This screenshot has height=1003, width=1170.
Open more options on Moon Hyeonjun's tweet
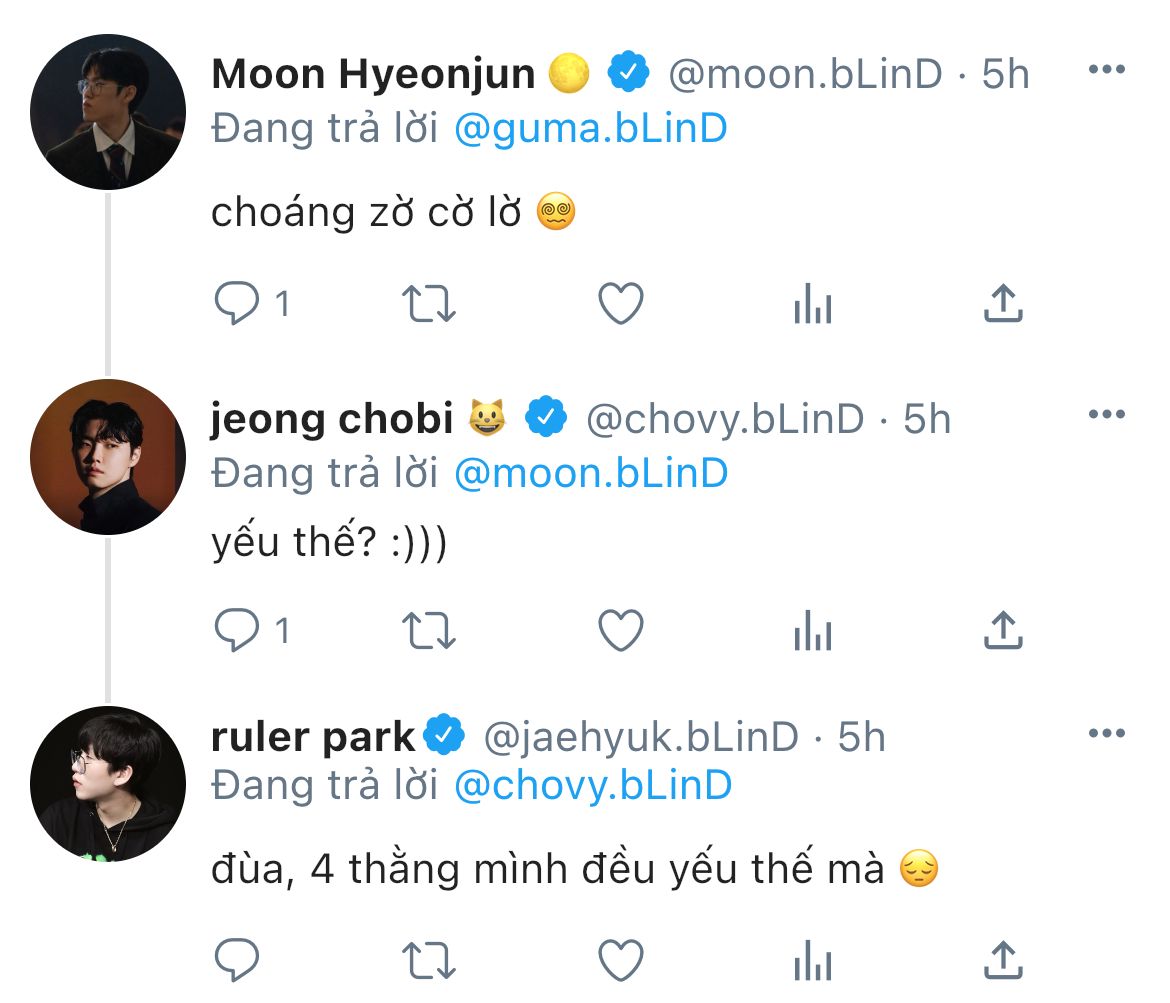tap(1106, 70)
